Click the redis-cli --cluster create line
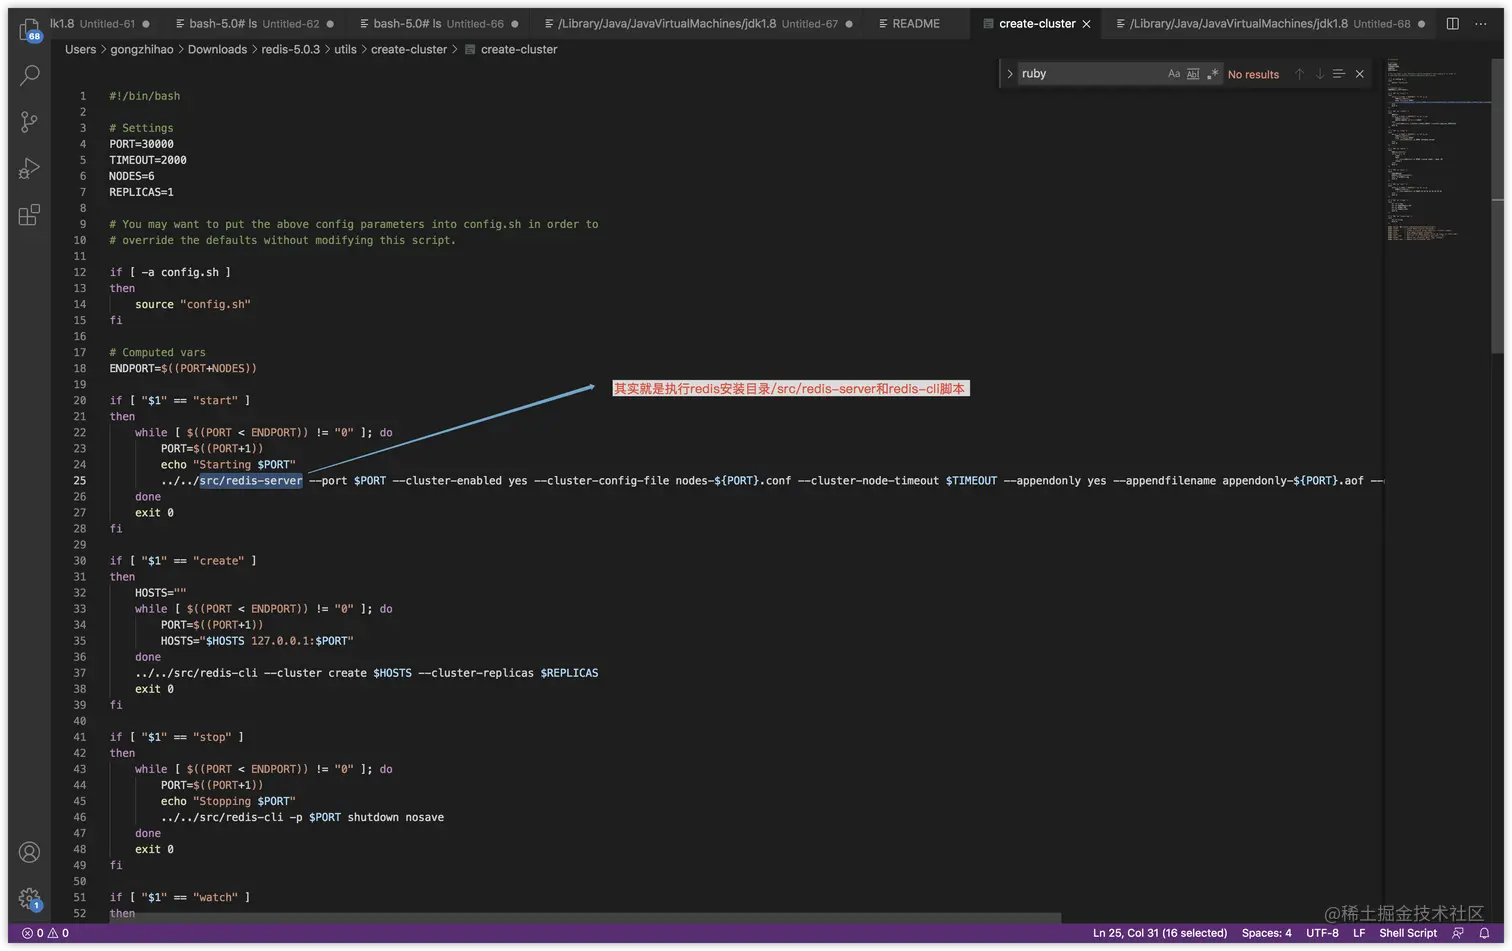 click(367, 673)
